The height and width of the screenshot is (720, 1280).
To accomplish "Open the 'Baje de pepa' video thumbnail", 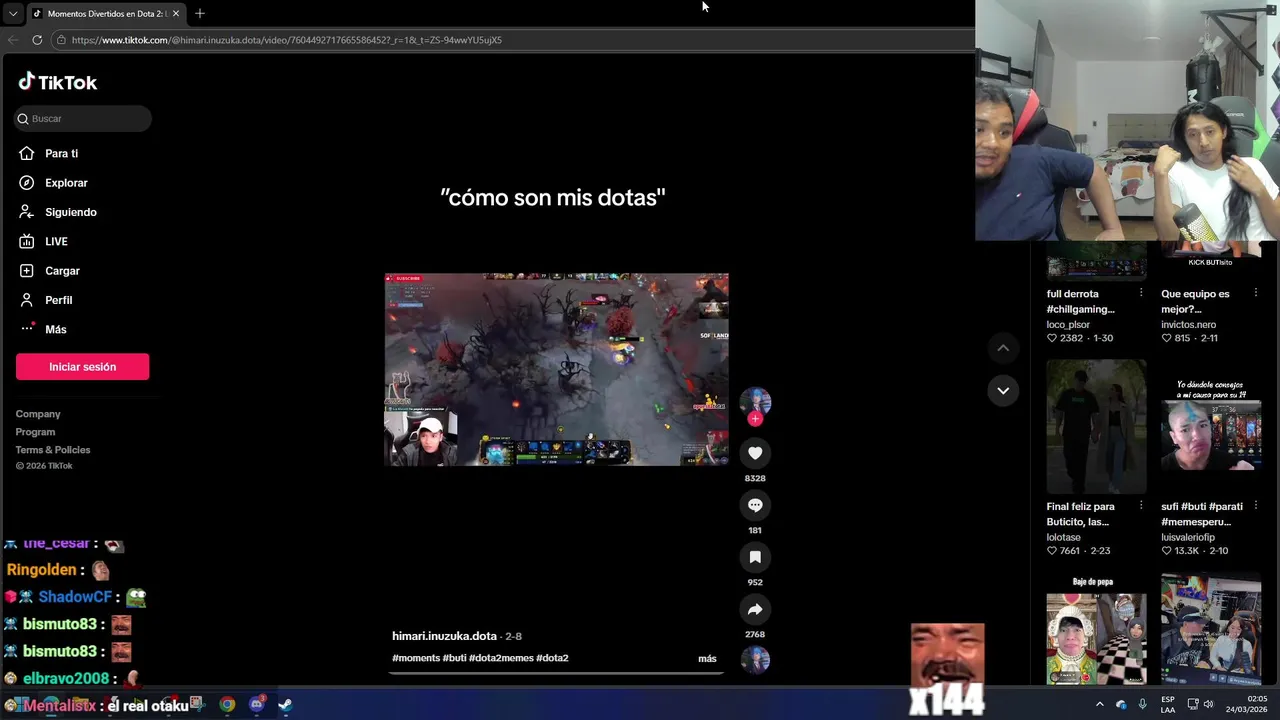I will coord(1096,629).
